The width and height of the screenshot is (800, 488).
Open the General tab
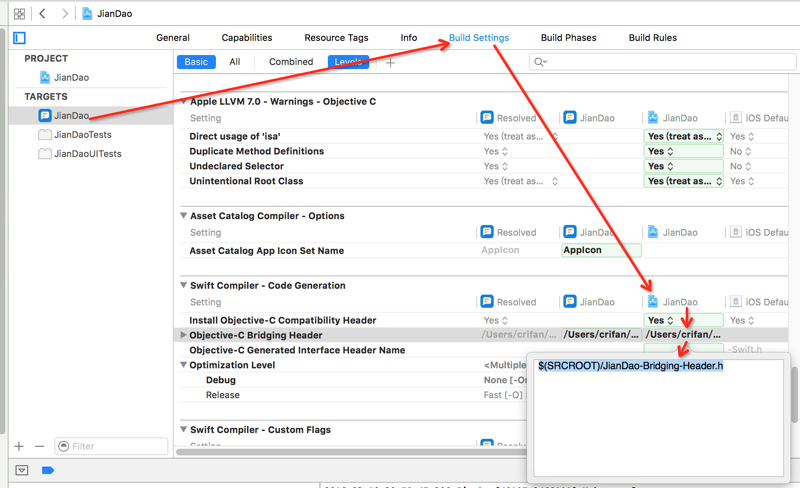172,38
